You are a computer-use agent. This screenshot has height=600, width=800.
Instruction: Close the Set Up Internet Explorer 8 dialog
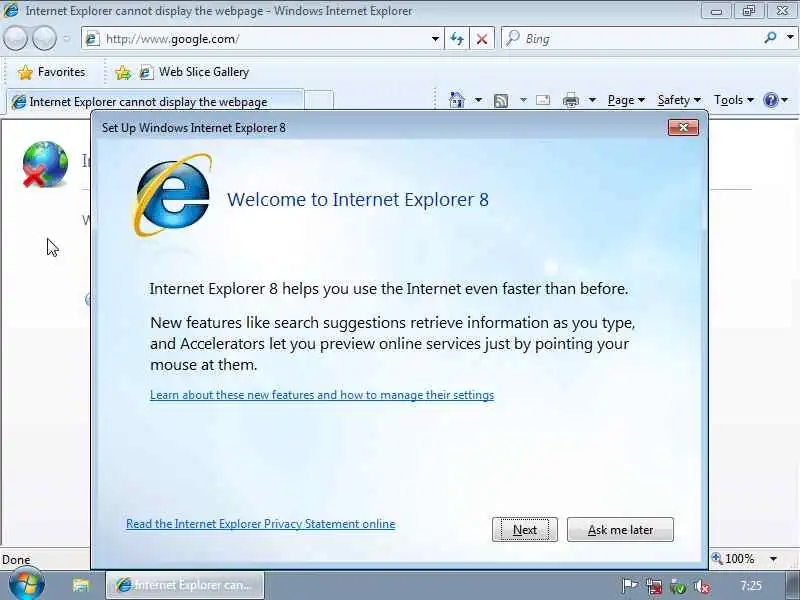tap(683, 127)
